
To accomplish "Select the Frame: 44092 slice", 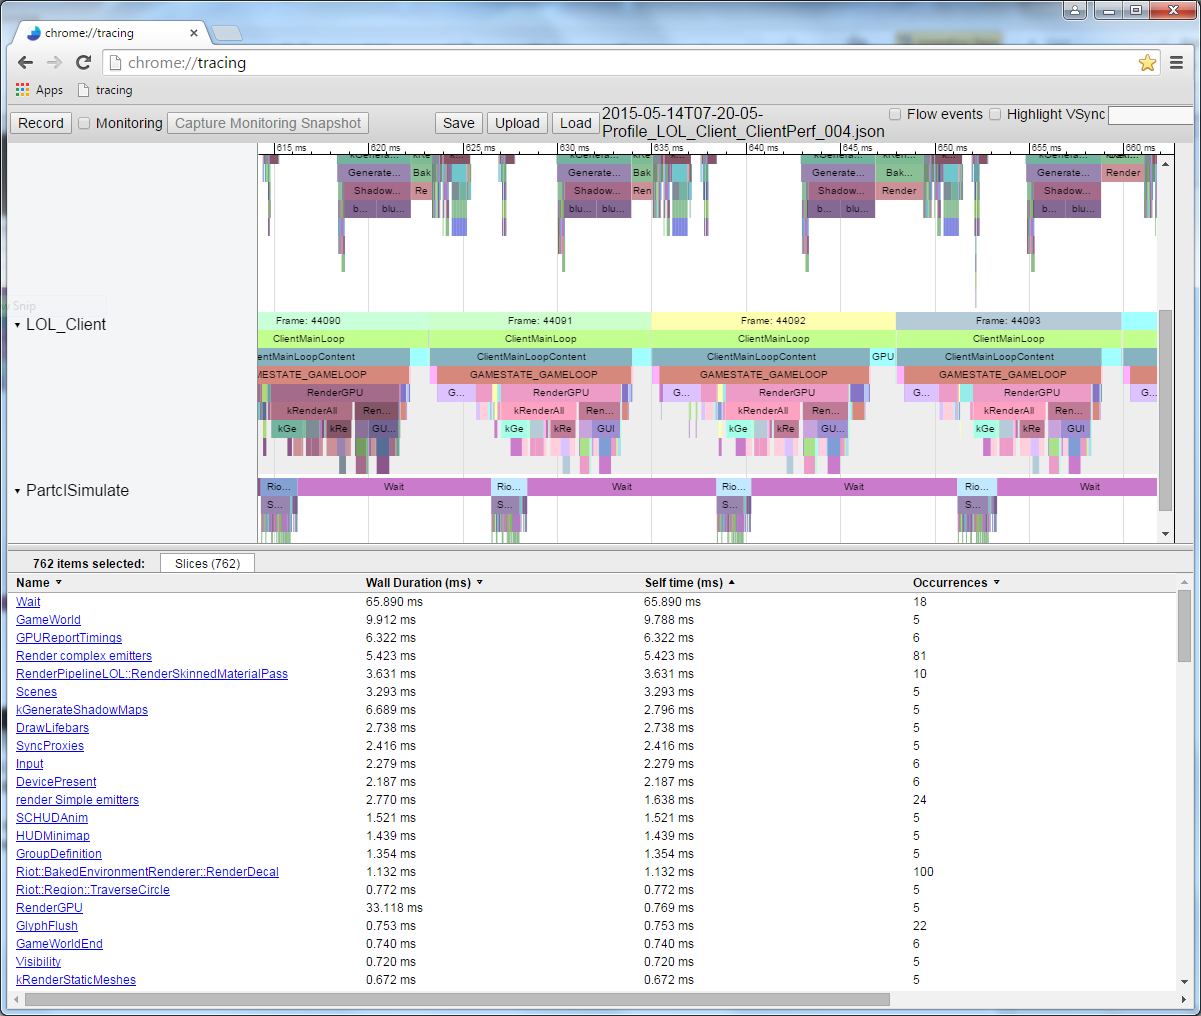I will [773, 321].
